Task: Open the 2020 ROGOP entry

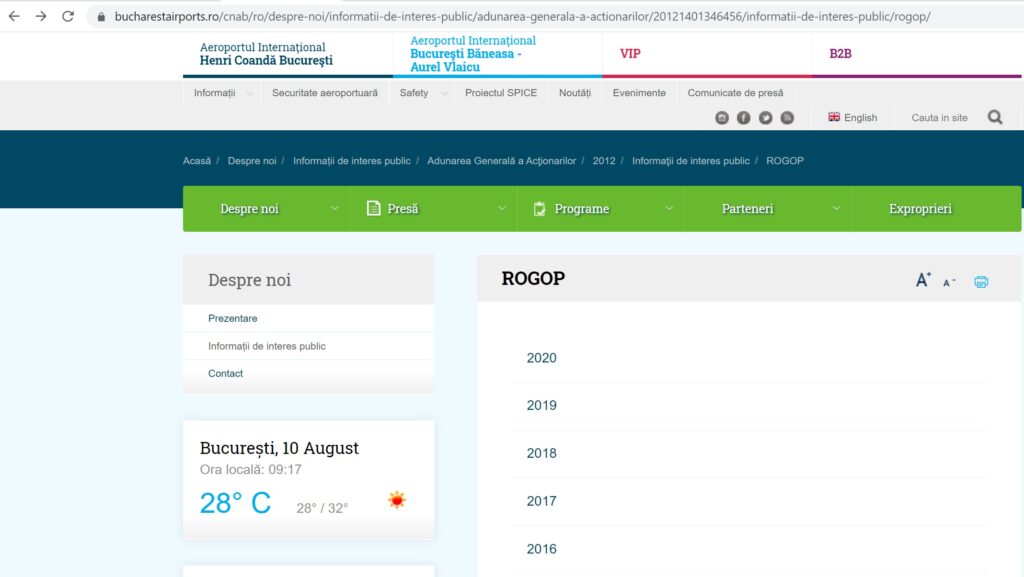Action: coord(541,358)
